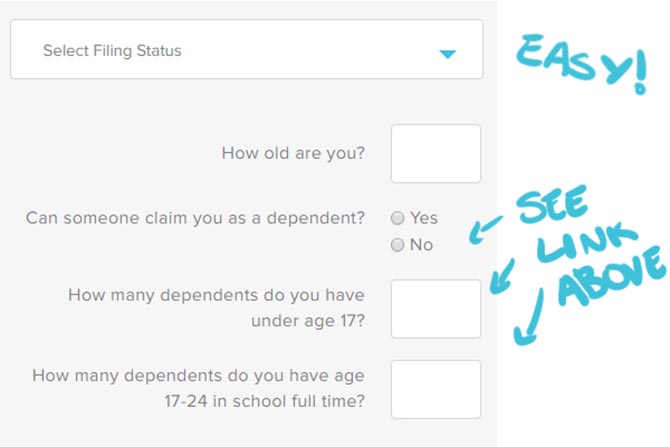This screenshot has width=670, height=447.
Task: Click the blue dropdown arrow triangle
Action: [447, 54]
